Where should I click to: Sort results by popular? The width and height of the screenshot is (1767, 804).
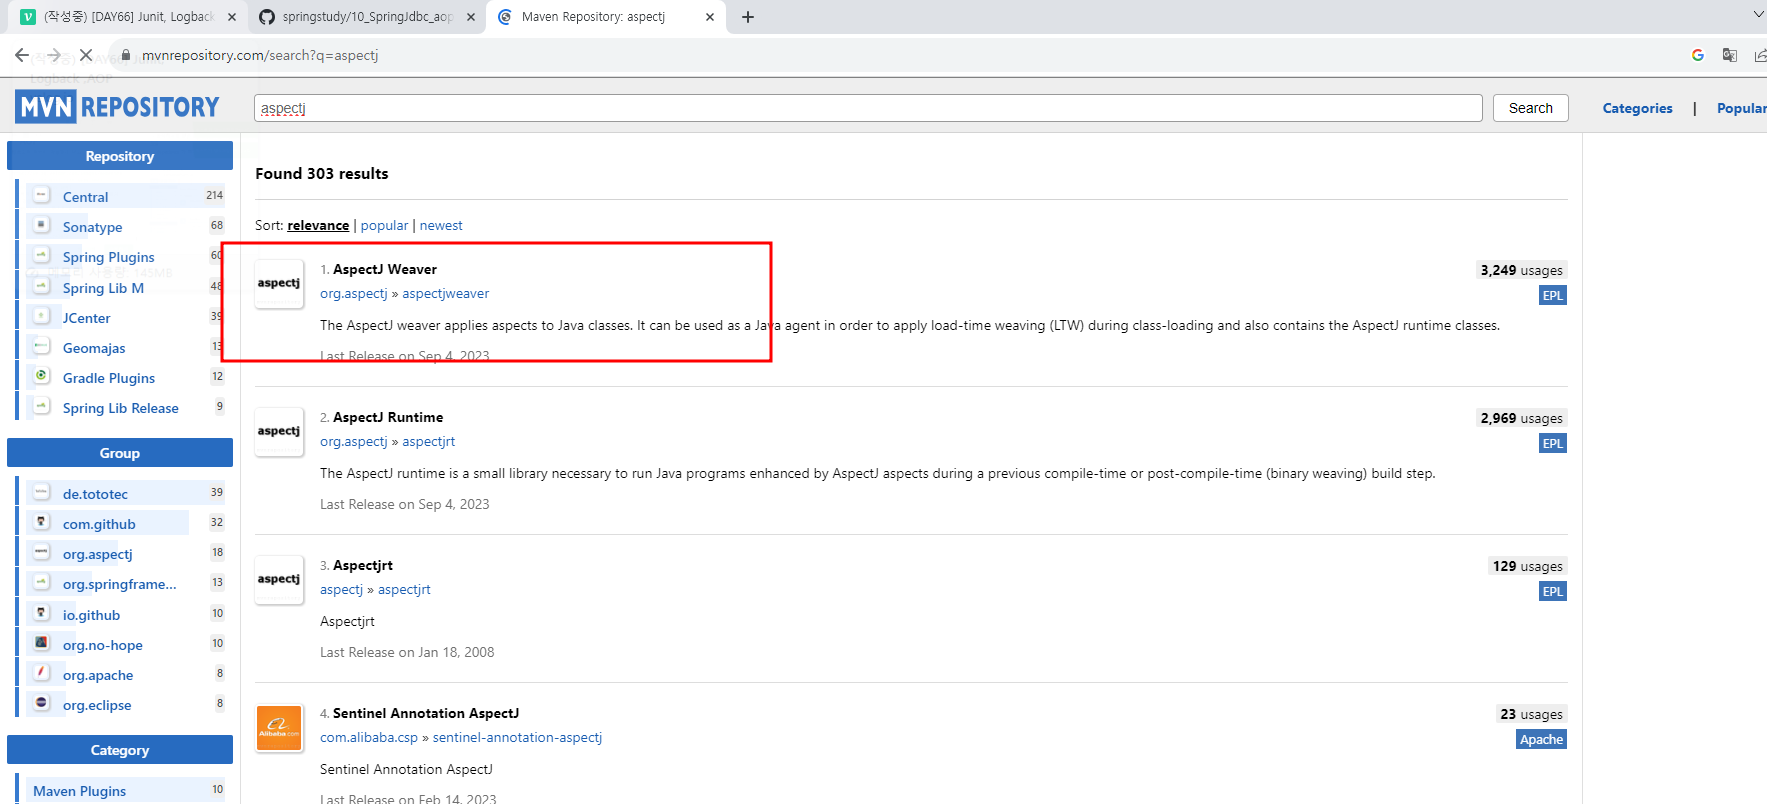[384, 226]
